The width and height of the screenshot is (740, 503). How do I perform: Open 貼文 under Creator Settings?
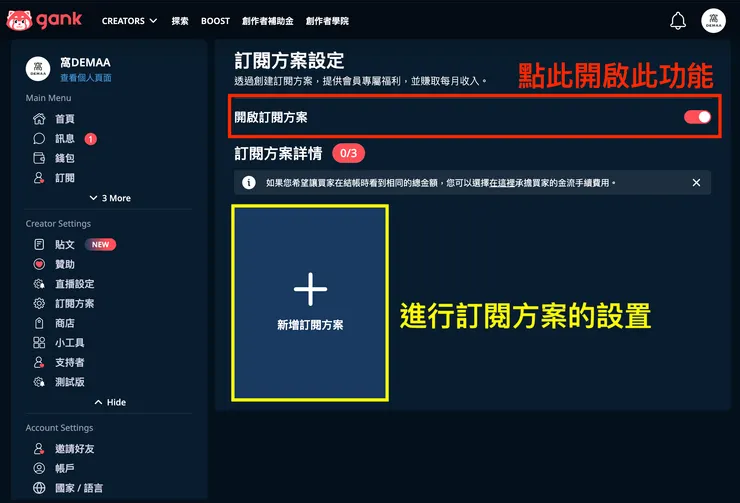tap(65, 244)
